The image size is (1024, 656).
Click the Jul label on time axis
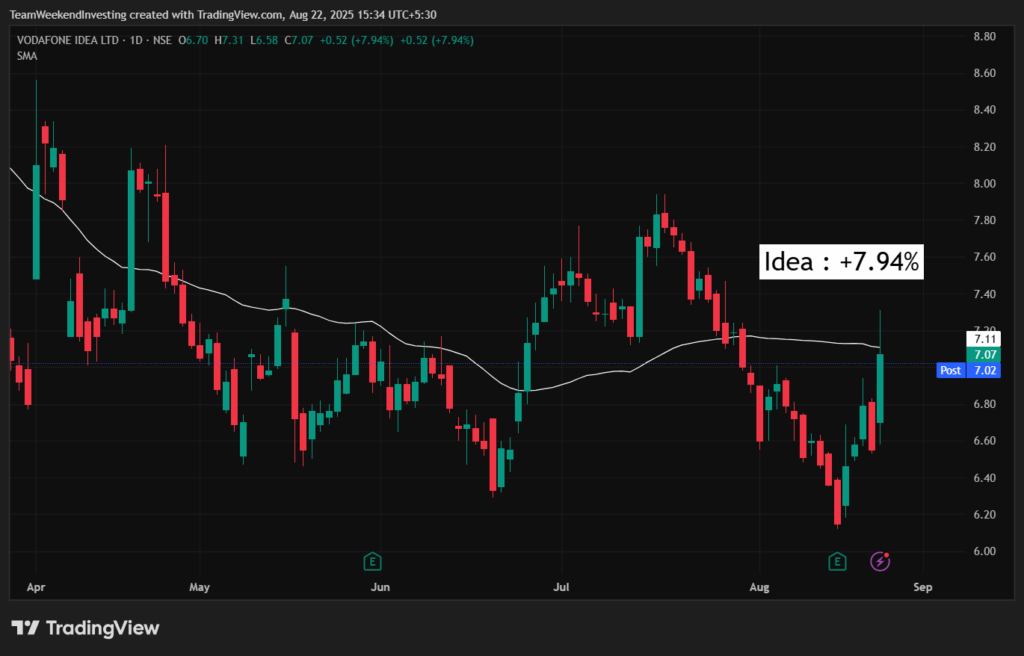click(x=561, y=587)
